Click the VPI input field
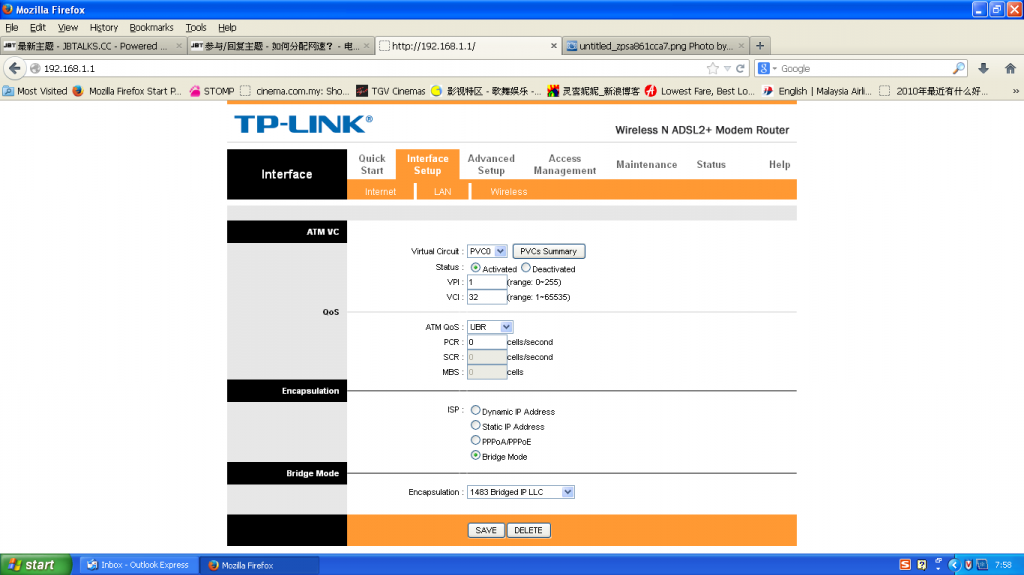Screen dimensions: 1024x575 486,282
